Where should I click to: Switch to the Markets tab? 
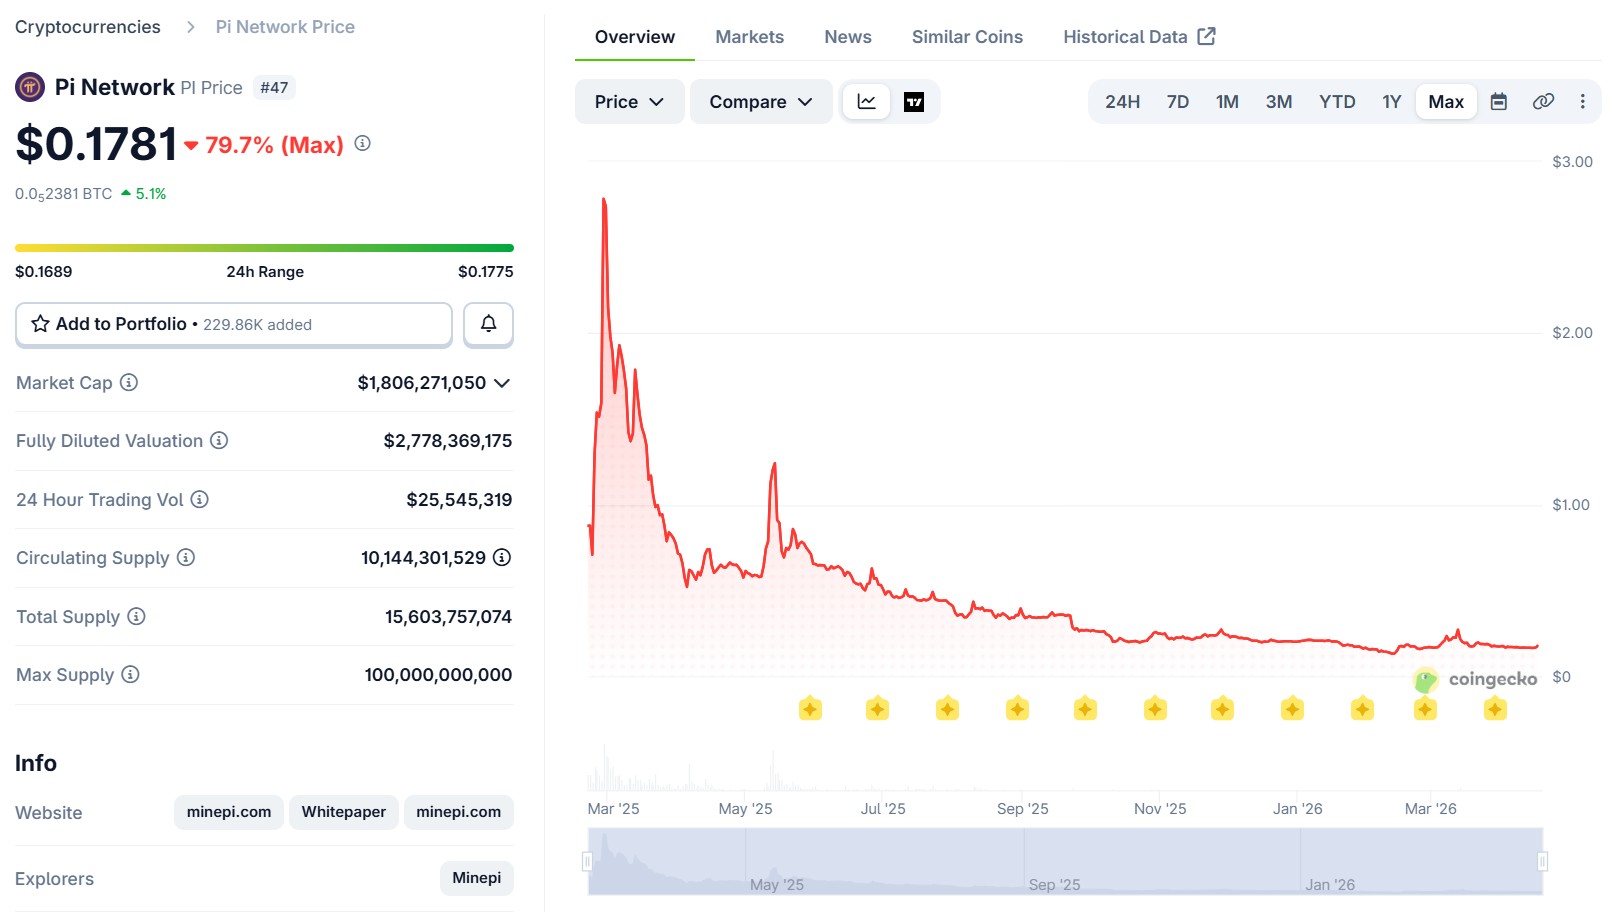click(x=749, y=37)
